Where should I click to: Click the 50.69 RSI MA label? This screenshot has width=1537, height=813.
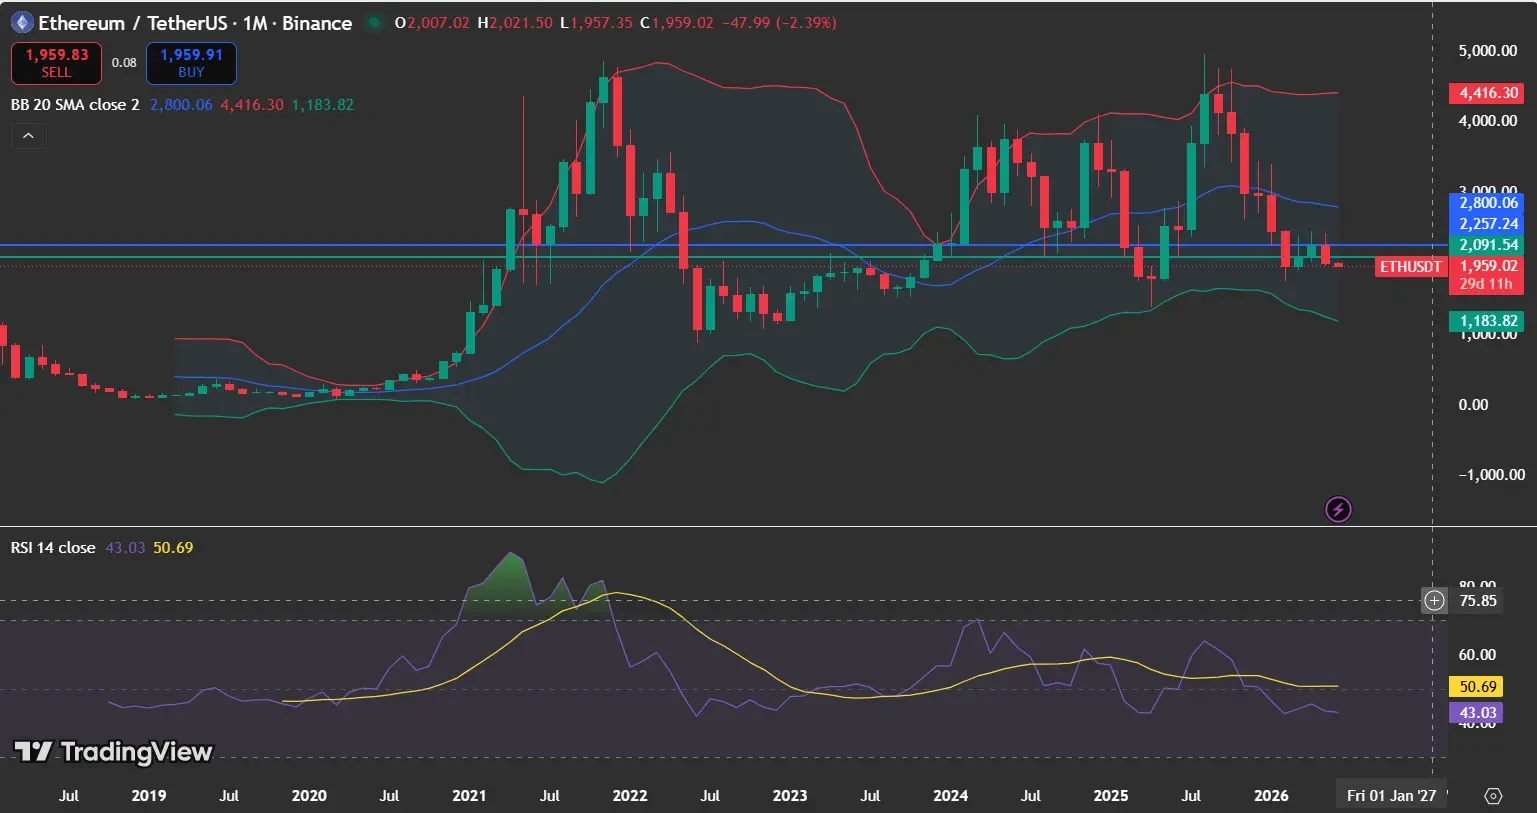coord(1477,687)
